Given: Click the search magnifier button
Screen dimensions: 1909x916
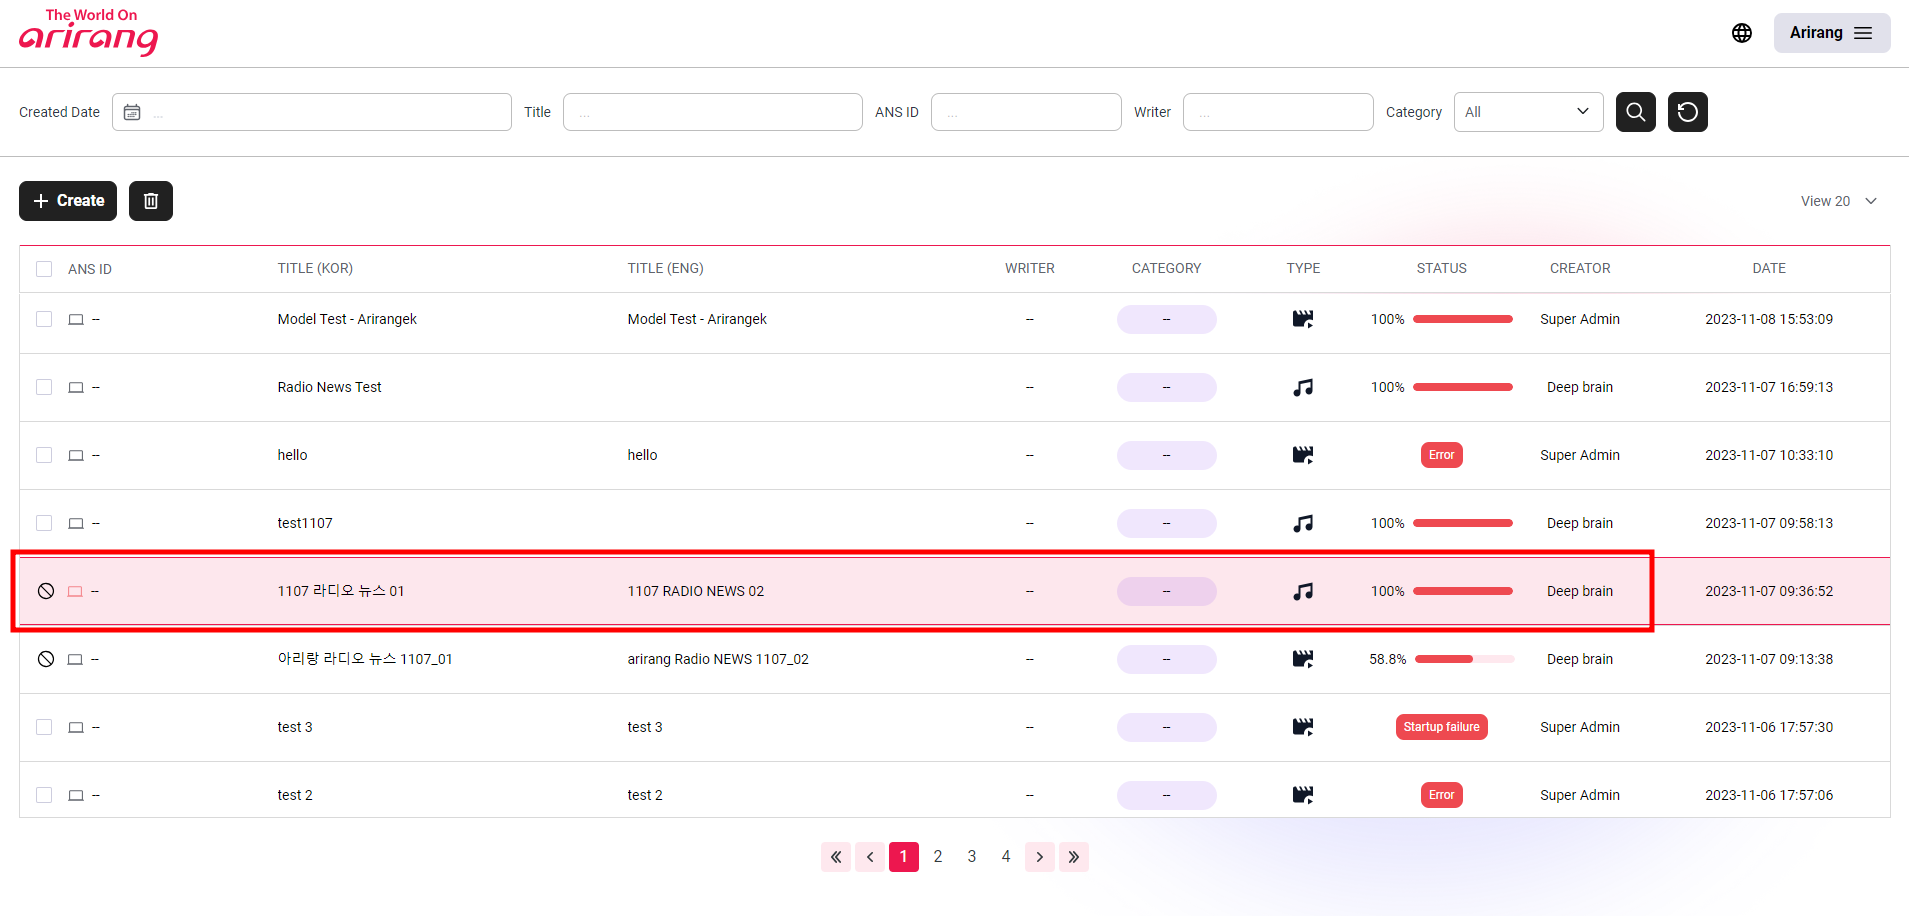Looking at the screenshot, I should (x=1635, y=112).
